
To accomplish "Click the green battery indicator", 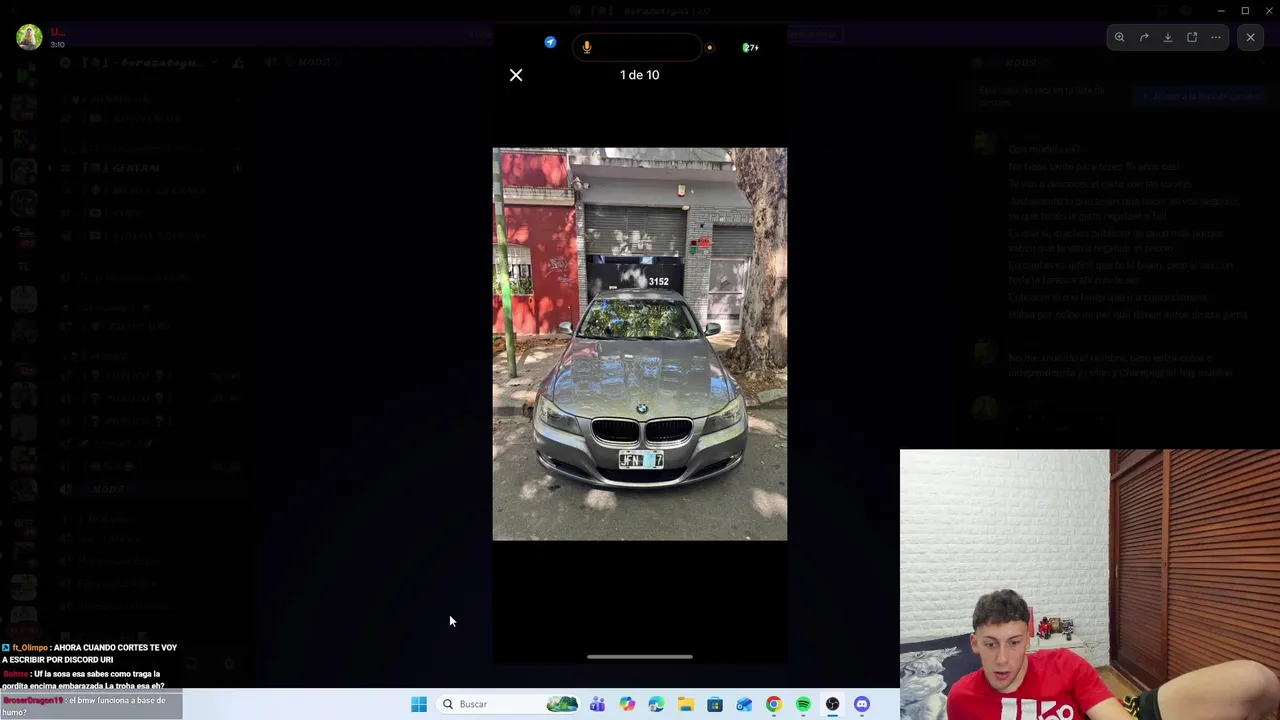I will point(750,47).
